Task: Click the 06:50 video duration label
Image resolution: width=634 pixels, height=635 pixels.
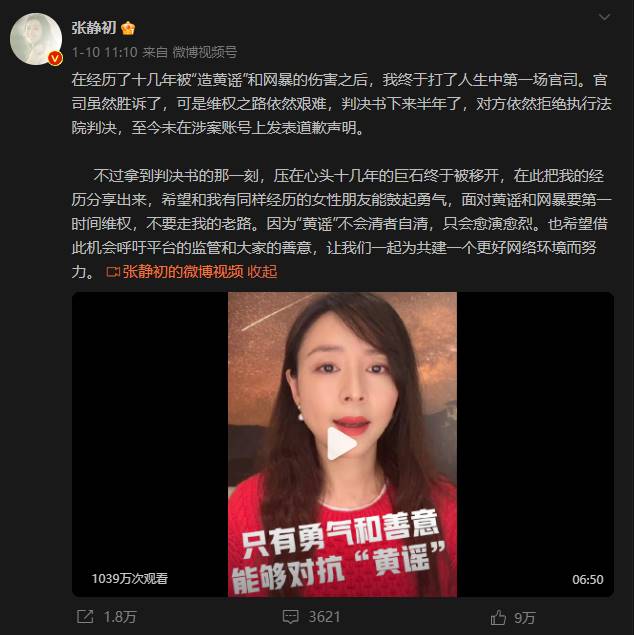Action: pos(587,580)
